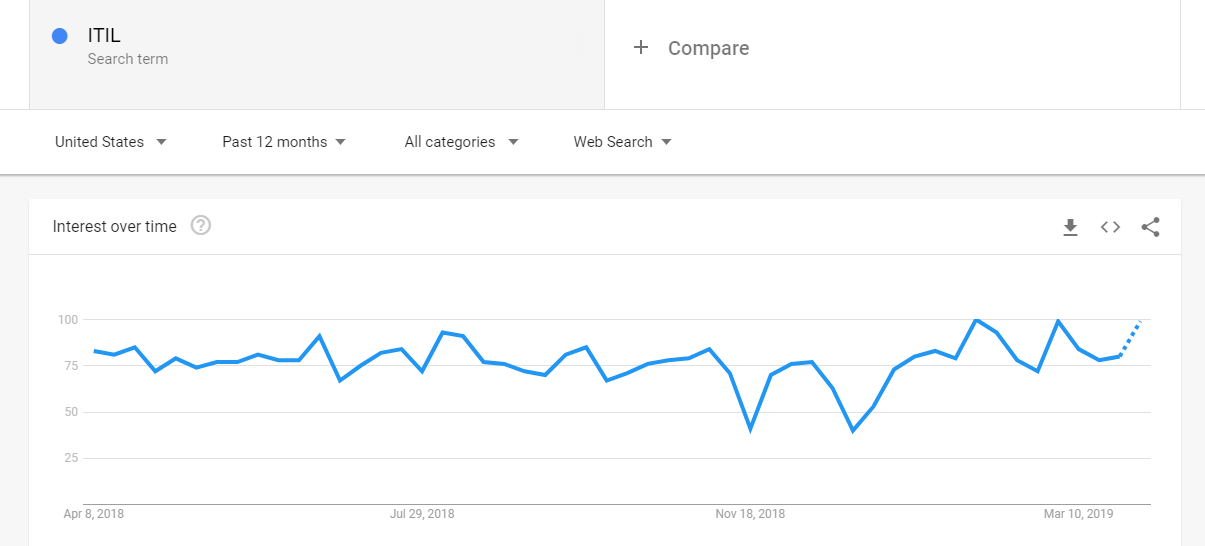1205x546 pixels.
Task: Click the 100 value axis label
Action: (x=67, y=320)
